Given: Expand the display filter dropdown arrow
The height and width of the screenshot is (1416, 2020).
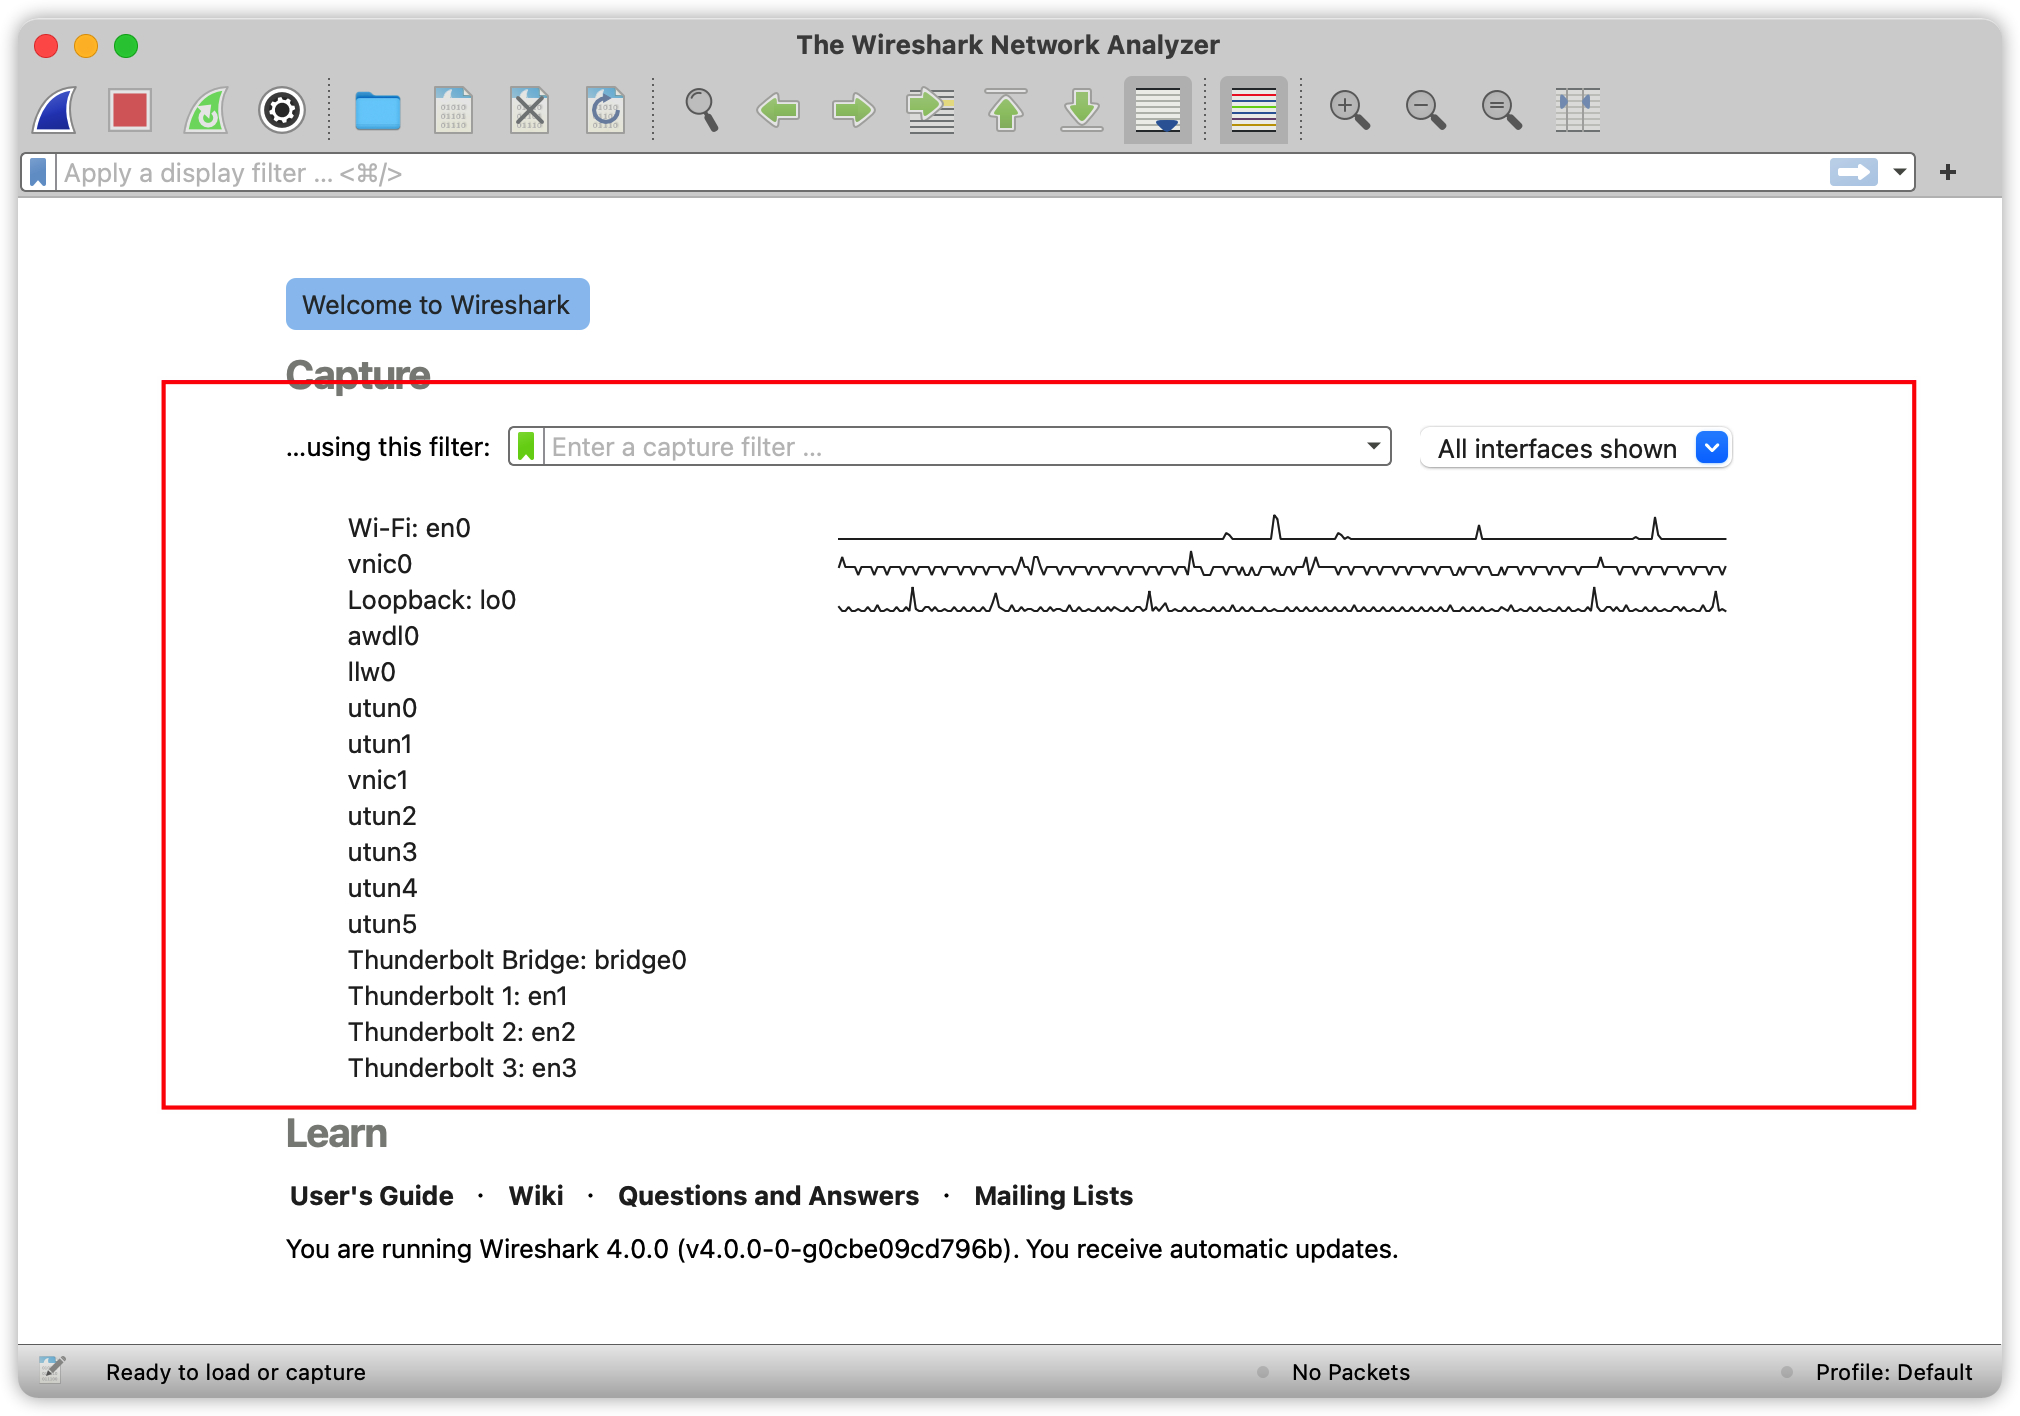Looking at the screenshot, I should (x=1897, y=172).
